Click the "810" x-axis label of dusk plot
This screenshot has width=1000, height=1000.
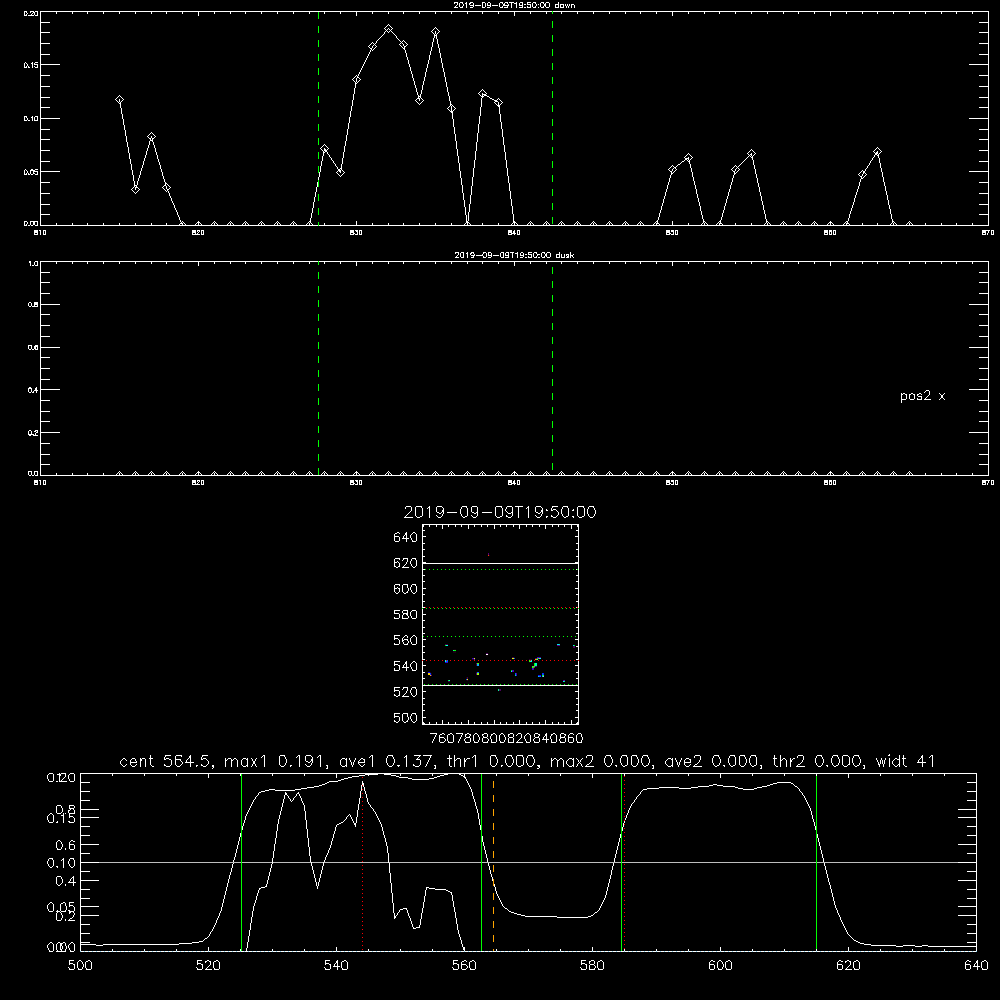pos(40,483)
